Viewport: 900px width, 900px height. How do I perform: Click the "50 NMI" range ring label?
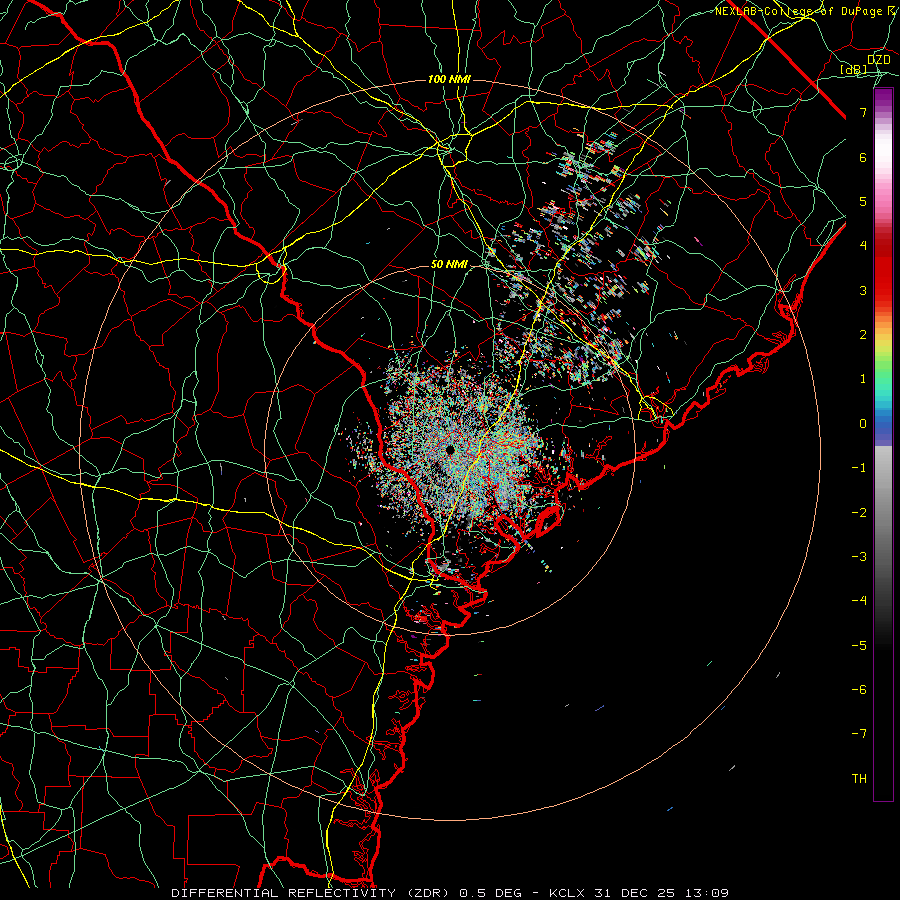point(449,265)
